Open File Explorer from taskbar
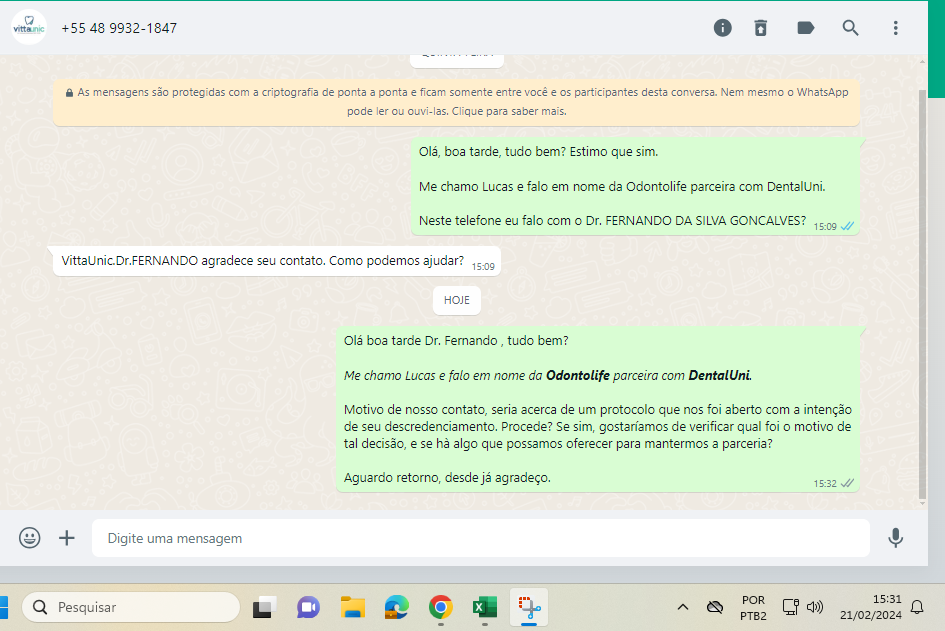This screenshot has height=631, width=945. pyautogui.click(x=353, y=607)
